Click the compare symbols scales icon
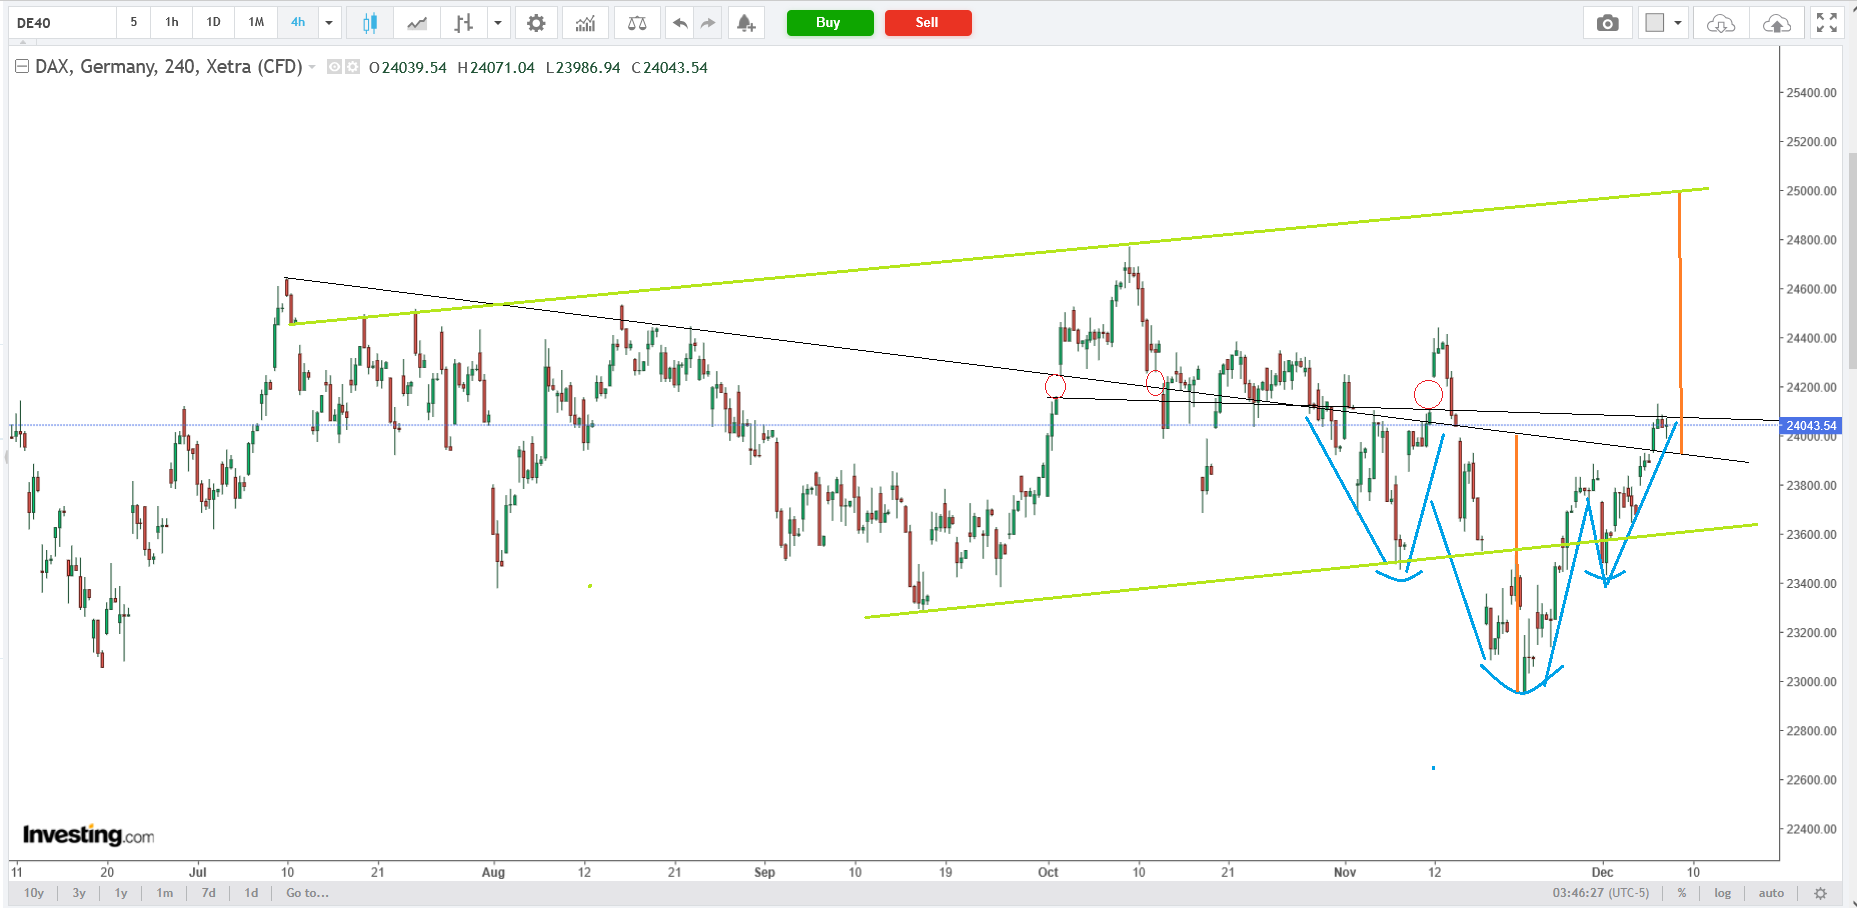The image size is (1857, 908). point(636,23)
